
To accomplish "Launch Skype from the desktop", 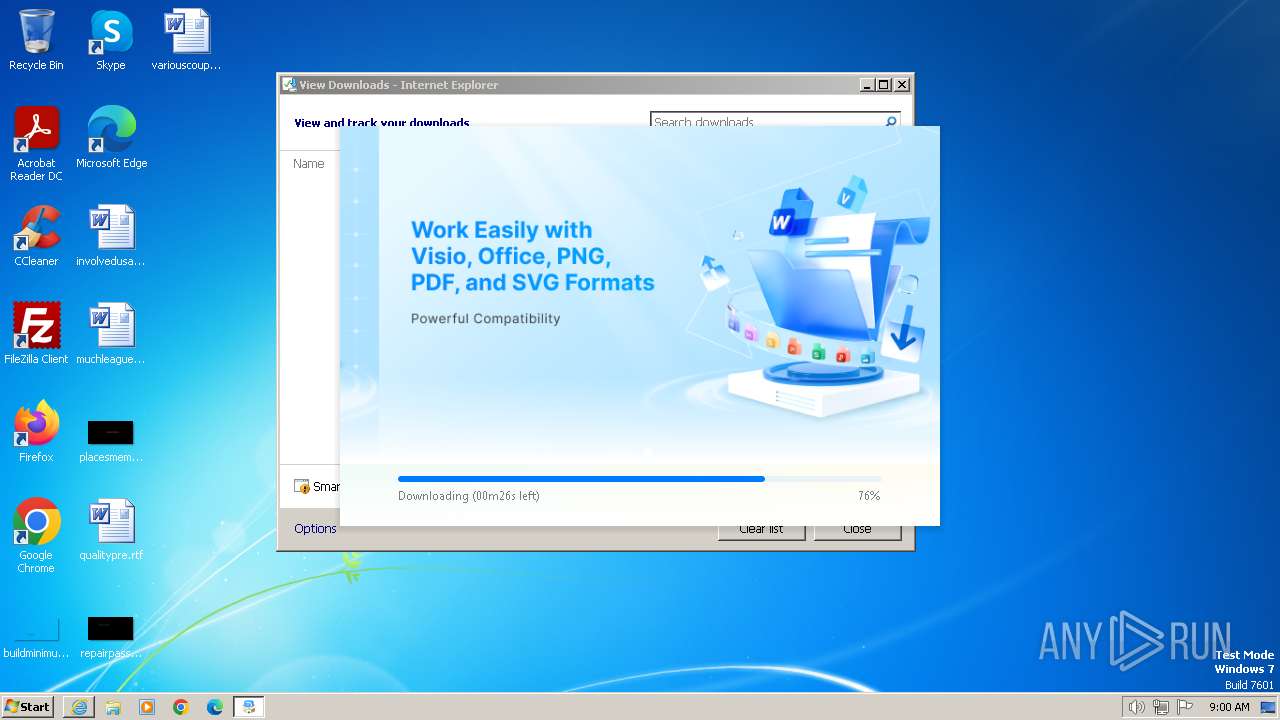I will (x=110, y=40).
